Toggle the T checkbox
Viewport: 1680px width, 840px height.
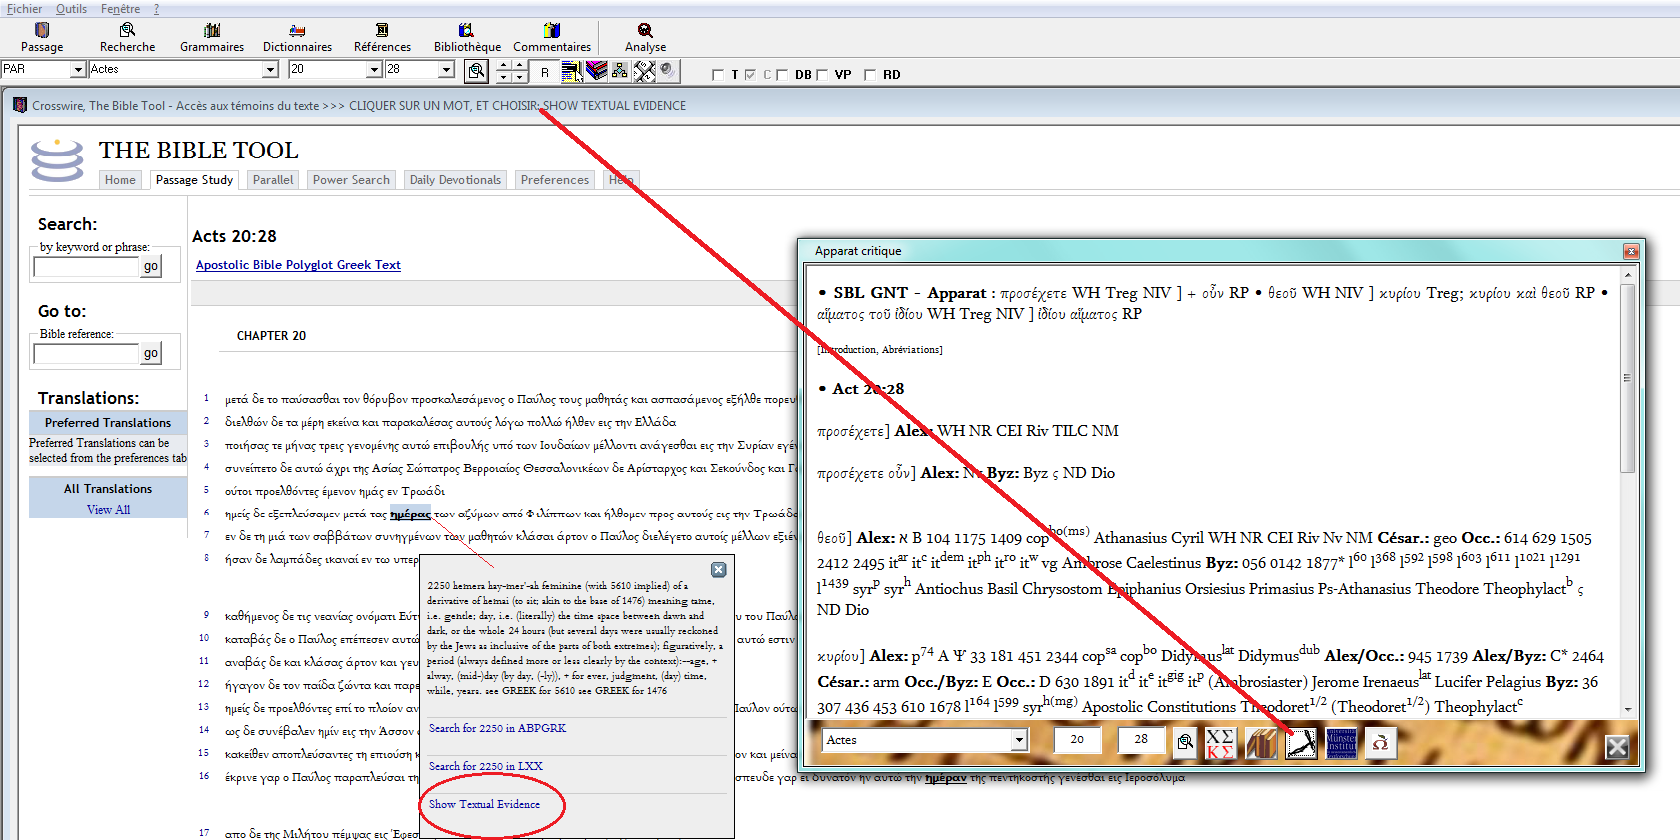pyautogui.click(x=717, y=75)
